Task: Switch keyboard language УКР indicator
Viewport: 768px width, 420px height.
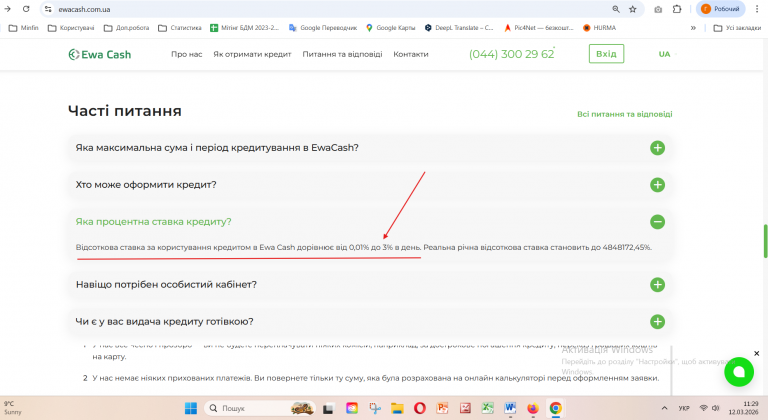Action: tap(684, 408)
